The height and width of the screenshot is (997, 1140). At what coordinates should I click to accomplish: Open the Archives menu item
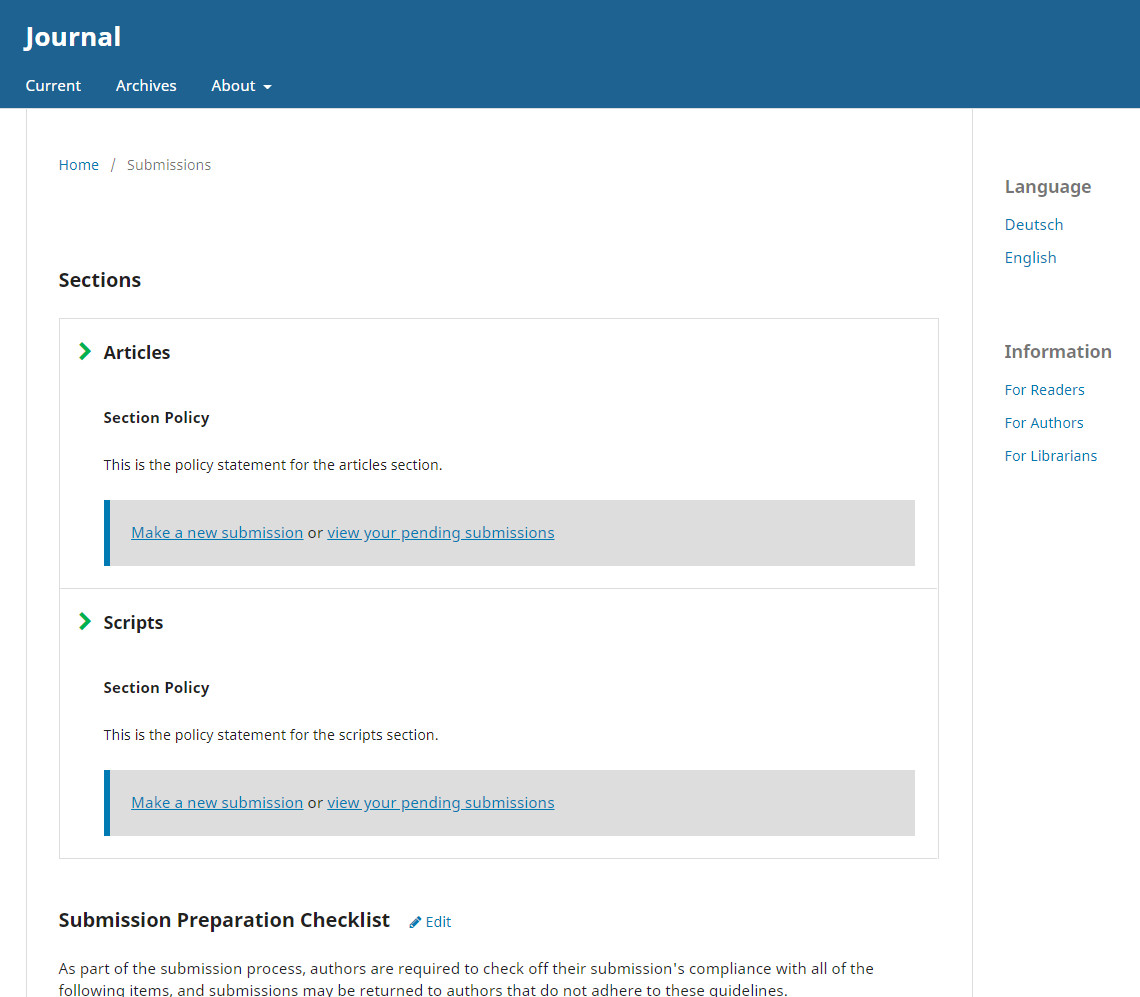[146, 86]
